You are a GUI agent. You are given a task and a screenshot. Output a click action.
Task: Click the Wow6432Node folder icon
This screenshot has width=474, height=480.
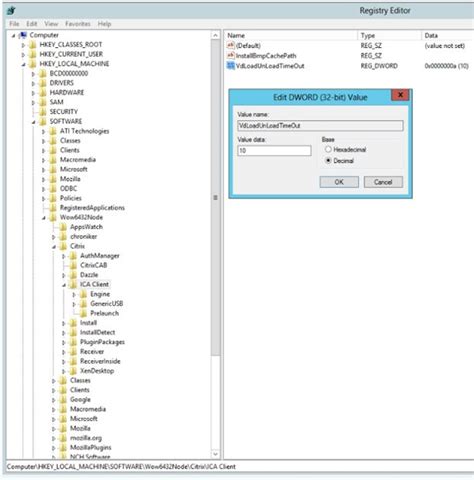pyautogui.click(x=53, y=218)
